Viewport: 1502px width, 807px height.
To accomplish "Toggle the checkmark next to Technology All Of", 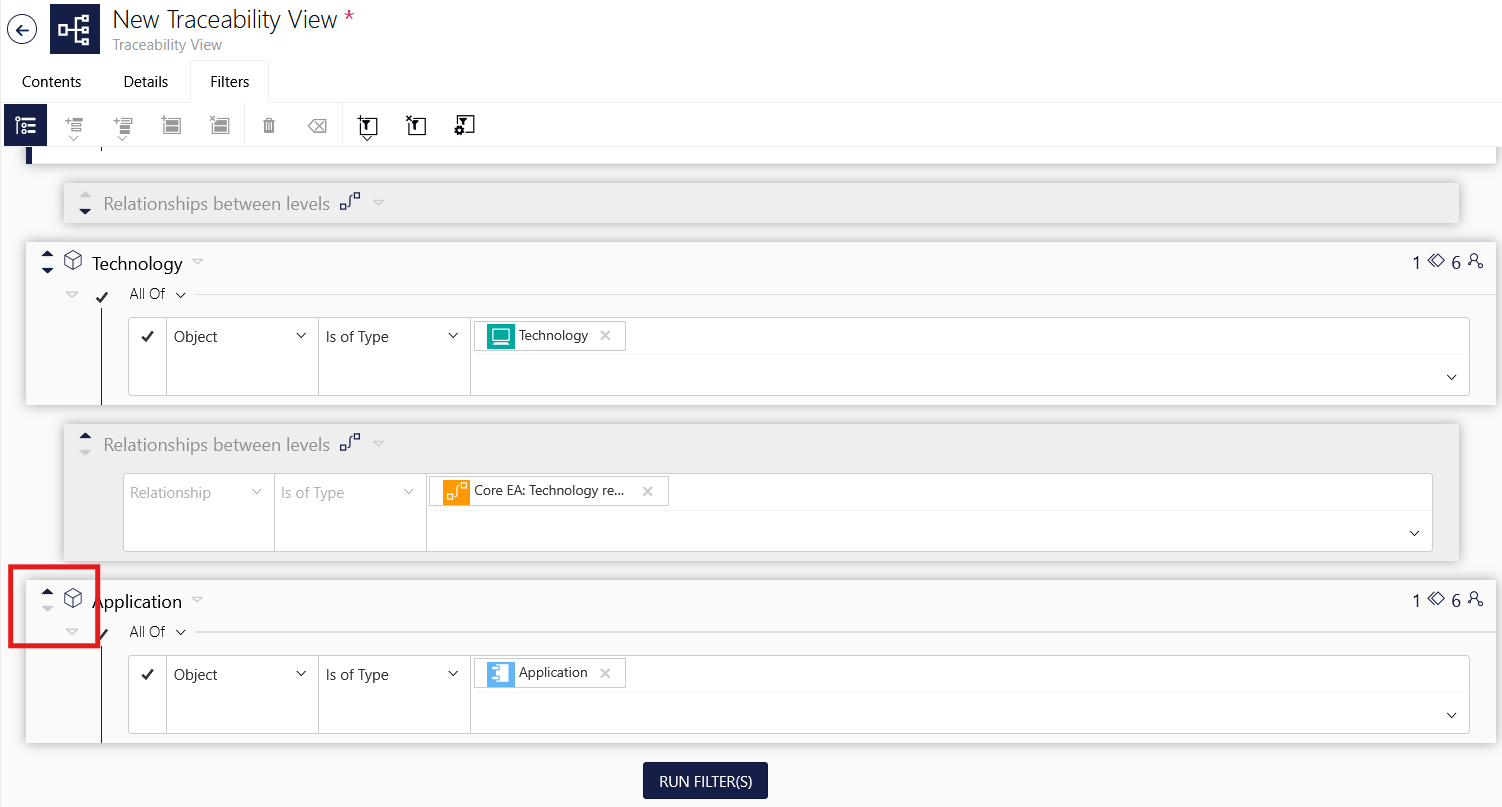I will click(101, 297).
